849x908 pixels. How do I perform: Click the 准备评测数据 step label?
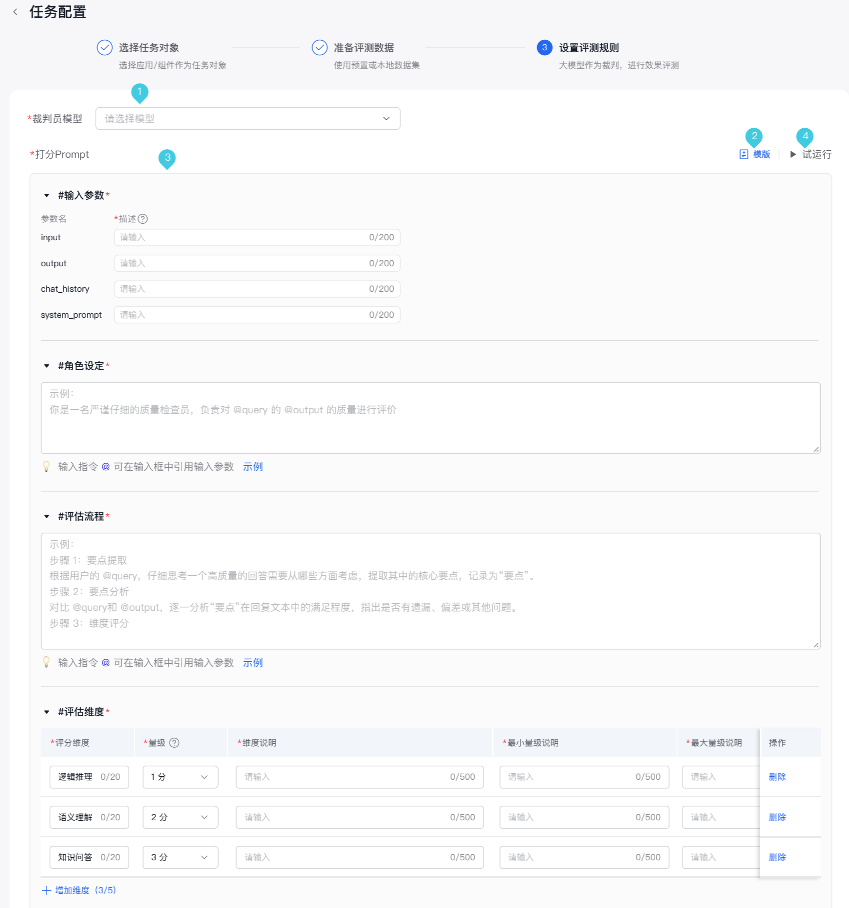click(x=364, y=47)
